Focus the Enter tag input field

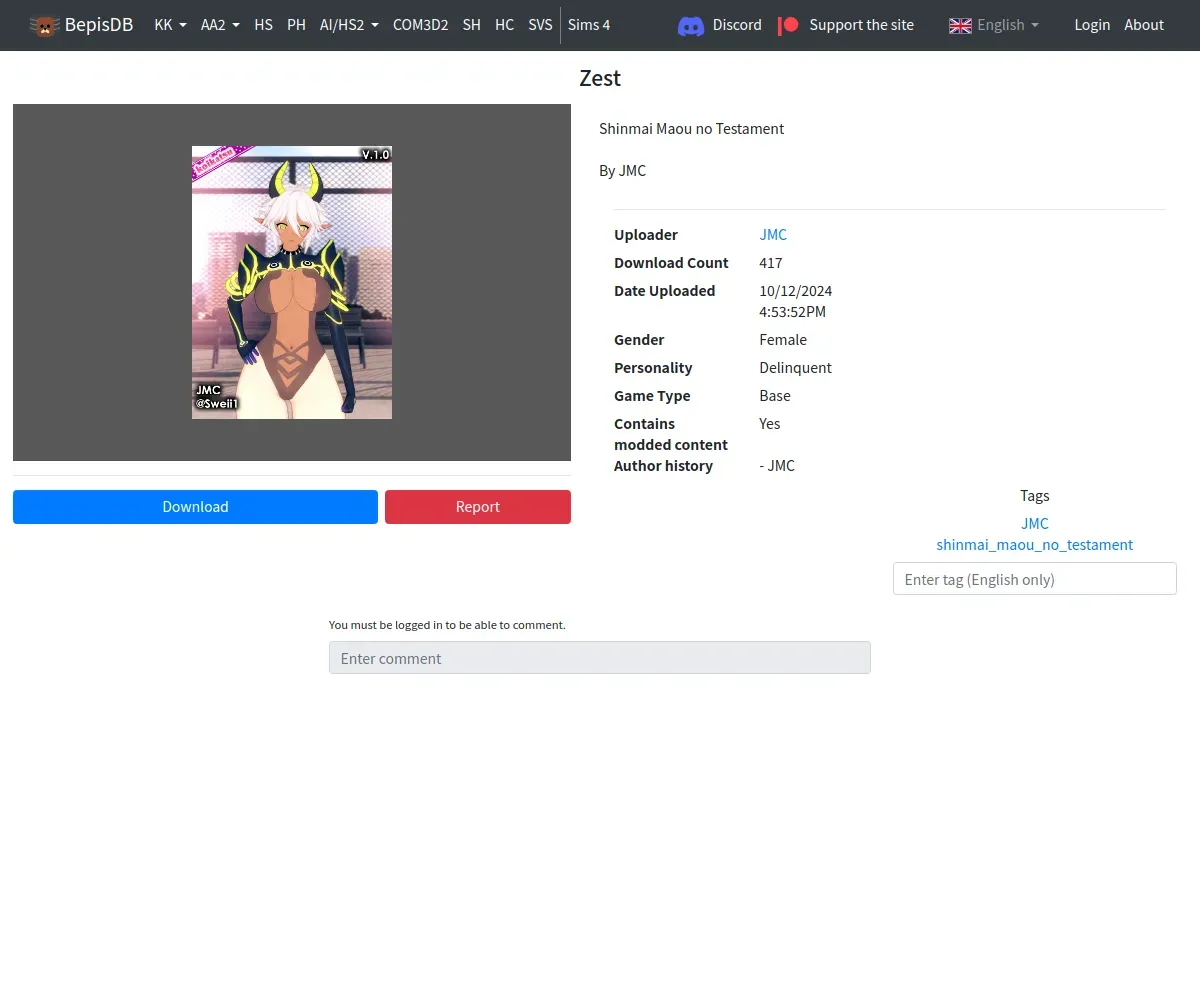[x=1035, y=579]
